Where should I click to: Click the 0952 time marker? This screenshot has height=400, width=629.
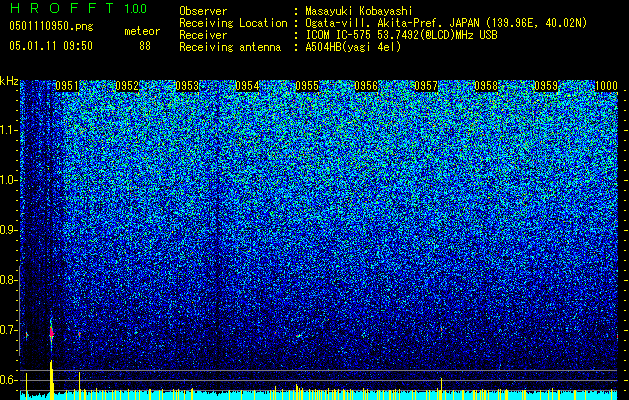coord(127,86)
